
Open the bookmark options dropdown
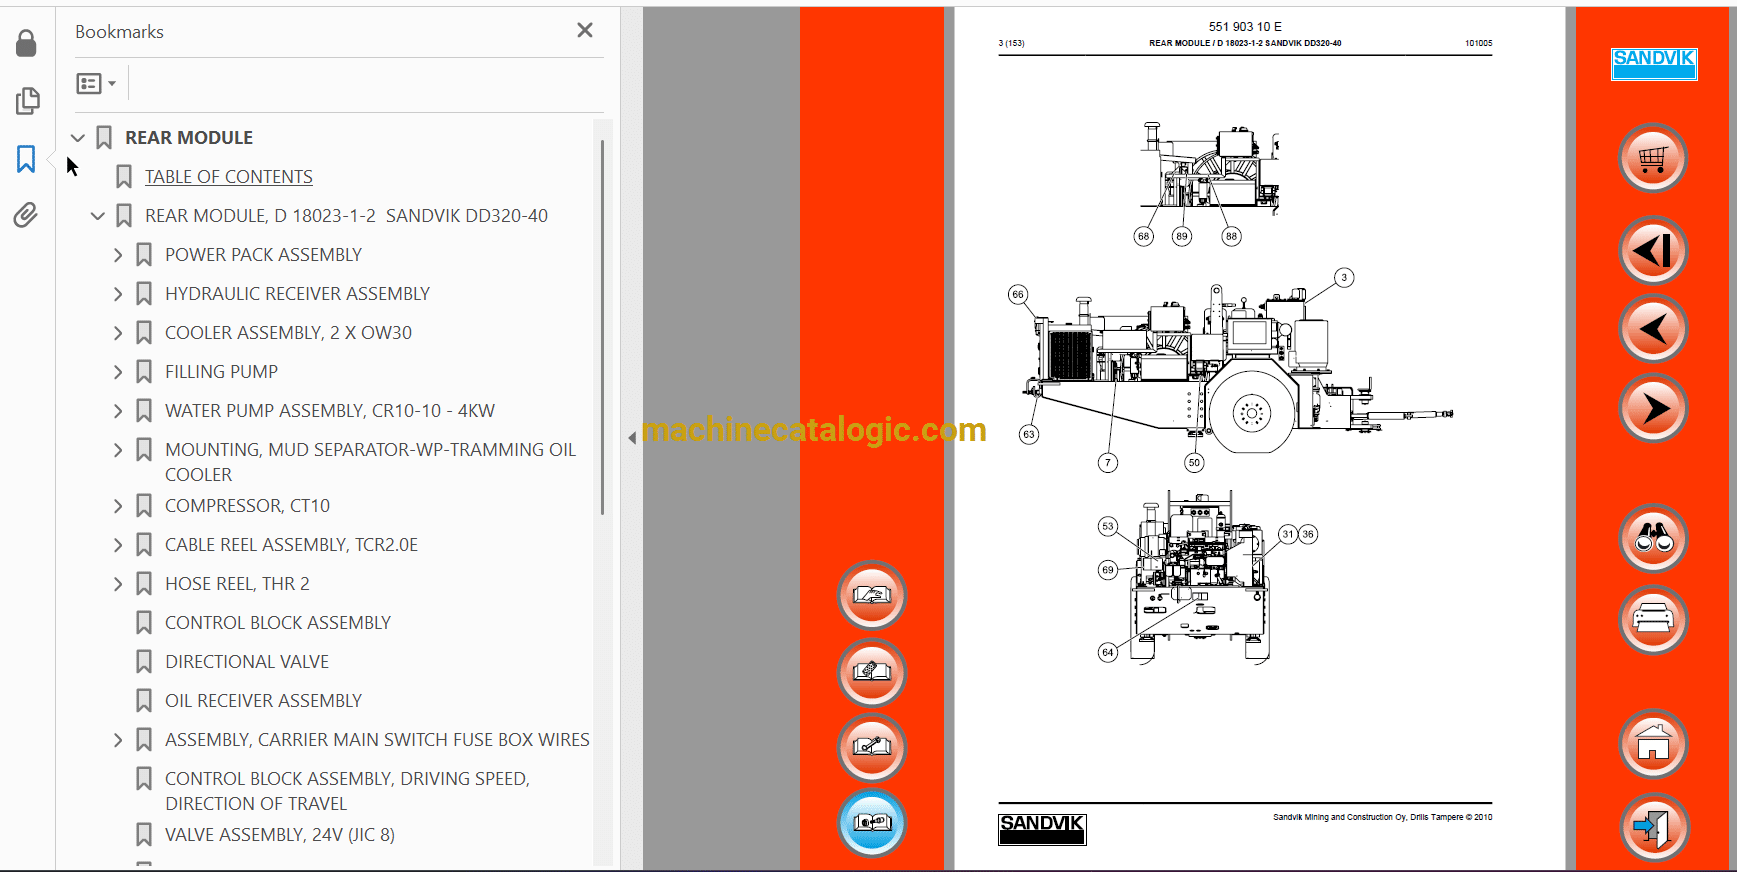(x=96, y=84)
